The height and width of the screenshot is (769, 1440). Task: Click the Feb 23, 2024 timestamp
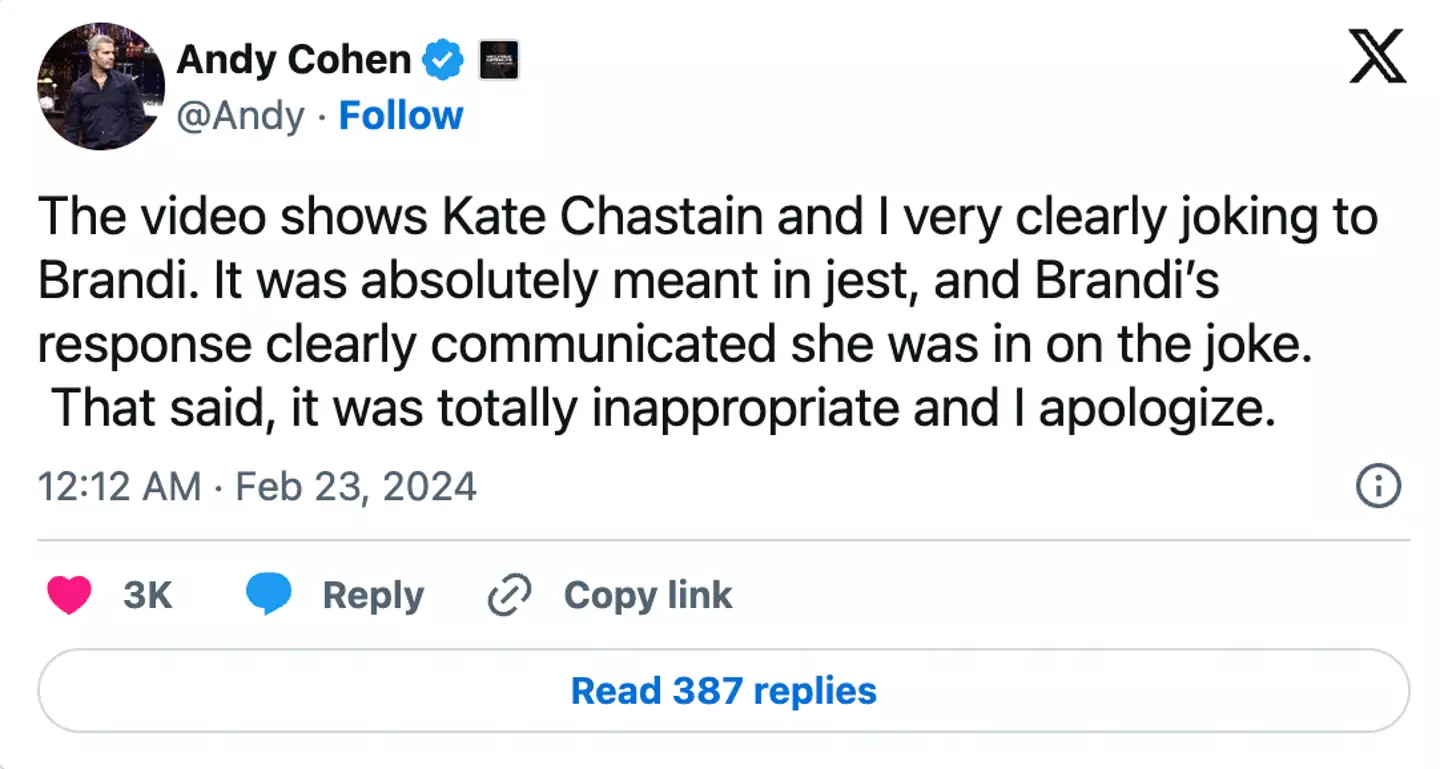[355, 486]
